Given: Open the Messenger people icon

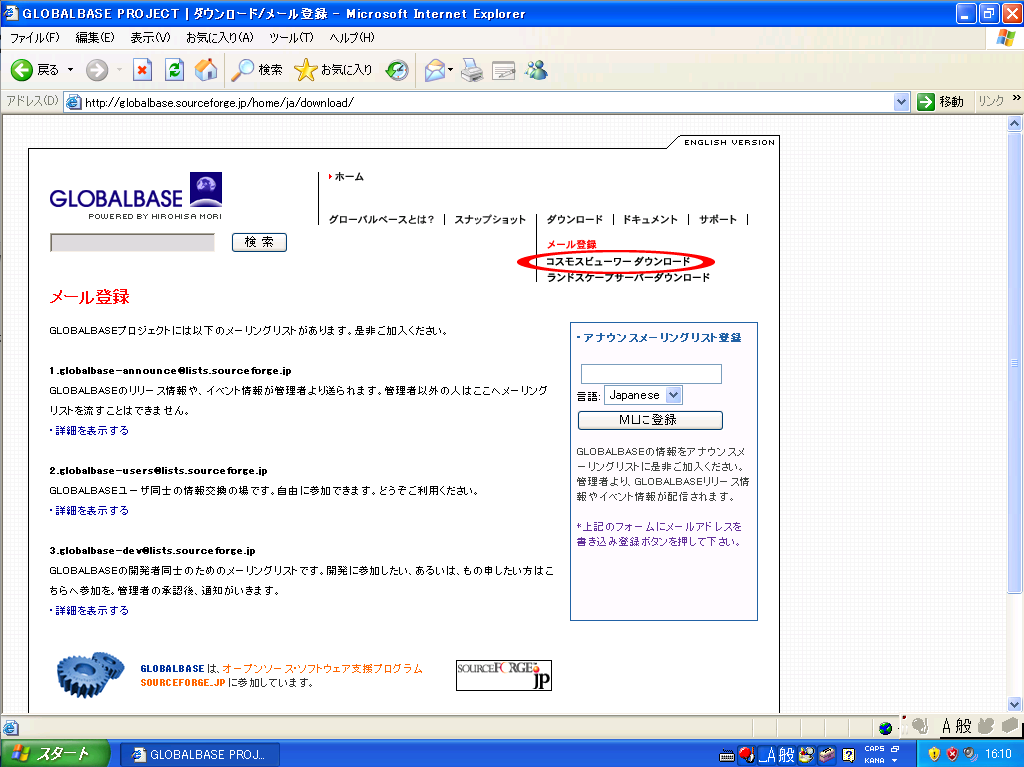Looking at the screenshot, I should [x=536, y=70].
